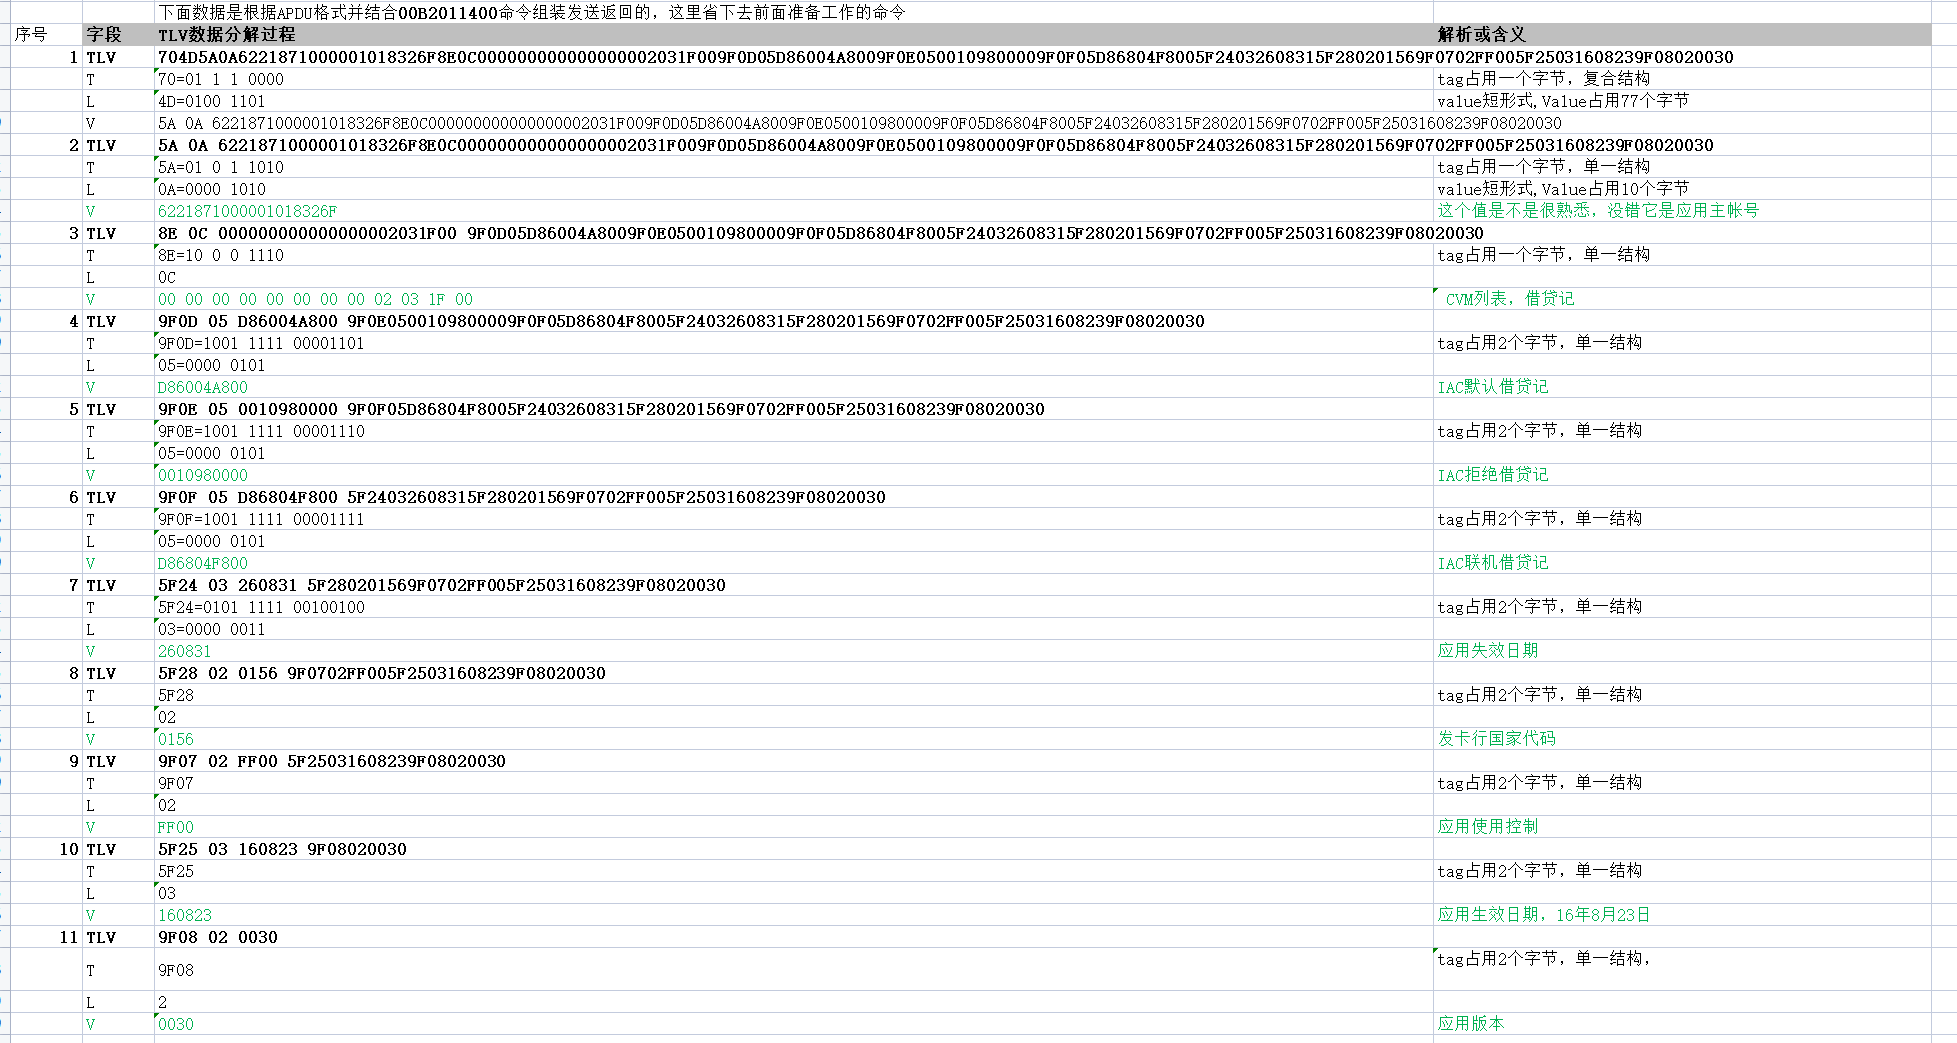Select the "应用生效日期，16年8月23日" cell
This screenshot has width=1957, height=1043.
coord(1543,915)
